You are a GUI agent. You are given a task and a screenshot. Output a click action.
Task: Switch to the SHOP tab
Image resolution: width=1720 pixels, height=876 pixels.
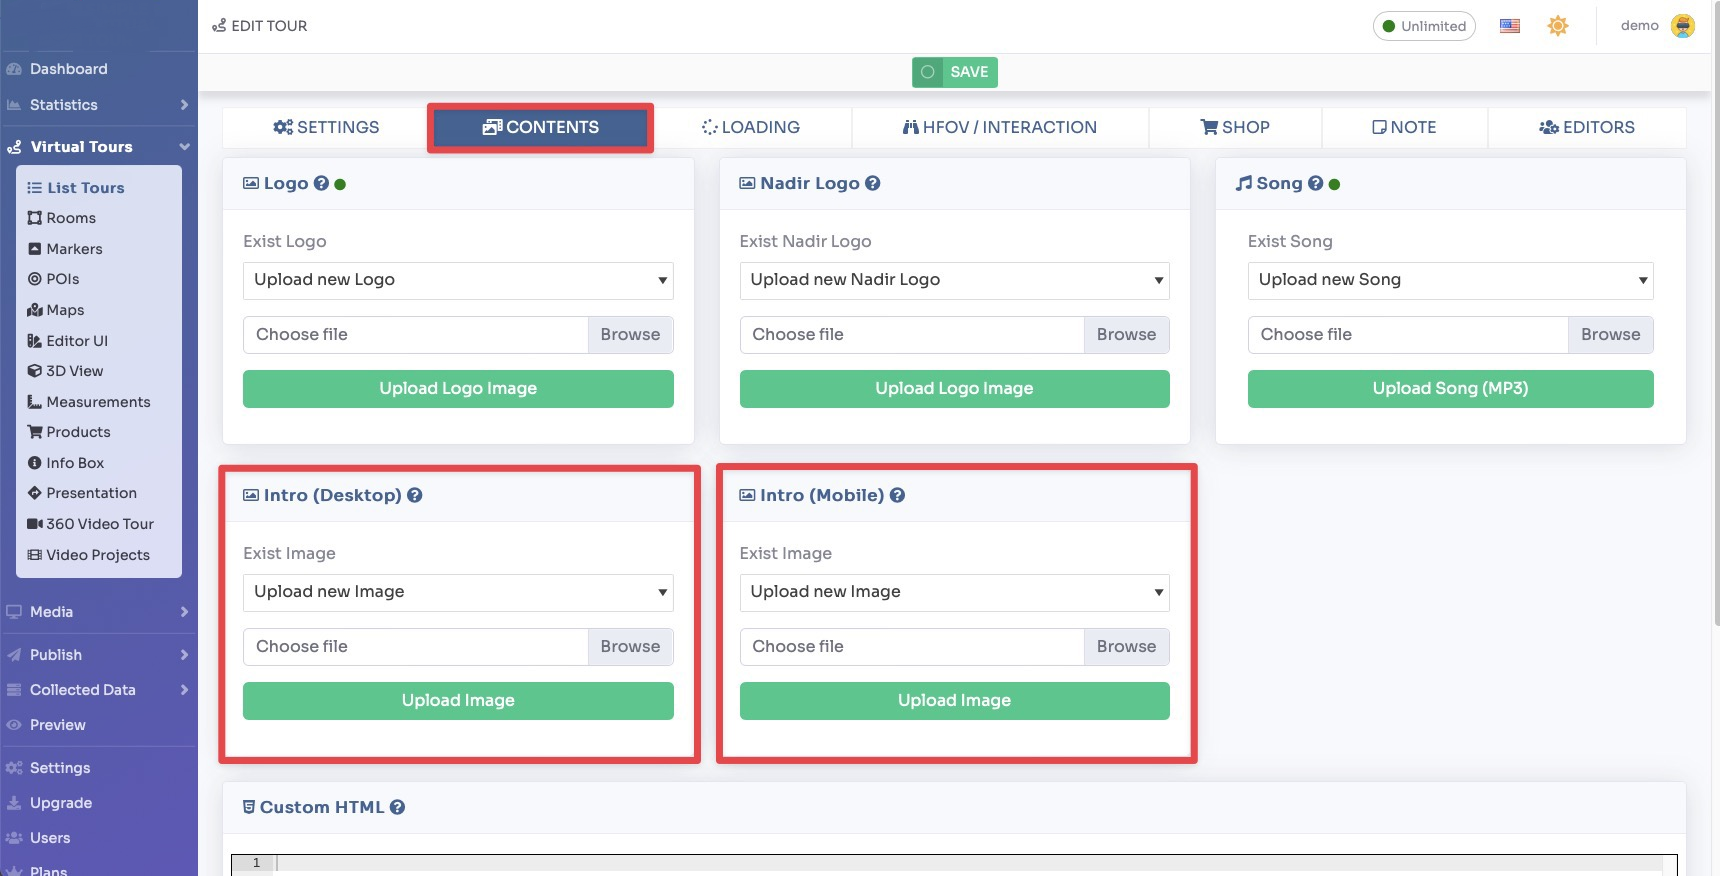coord(1235,128)
